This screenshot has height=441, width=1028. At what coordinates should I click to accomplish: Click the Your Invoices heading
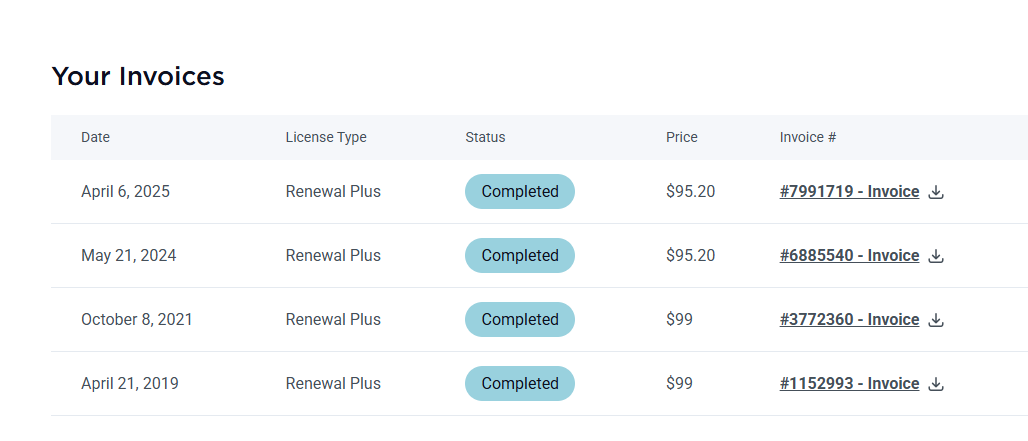pos(138,76)
